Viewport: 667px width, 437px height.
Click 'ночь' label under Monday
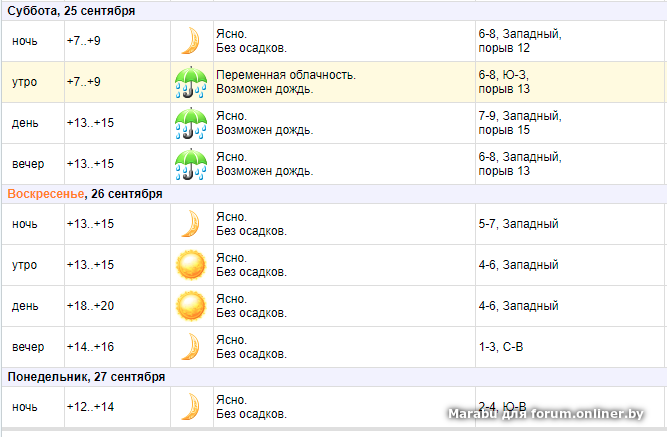pos(25,407)
